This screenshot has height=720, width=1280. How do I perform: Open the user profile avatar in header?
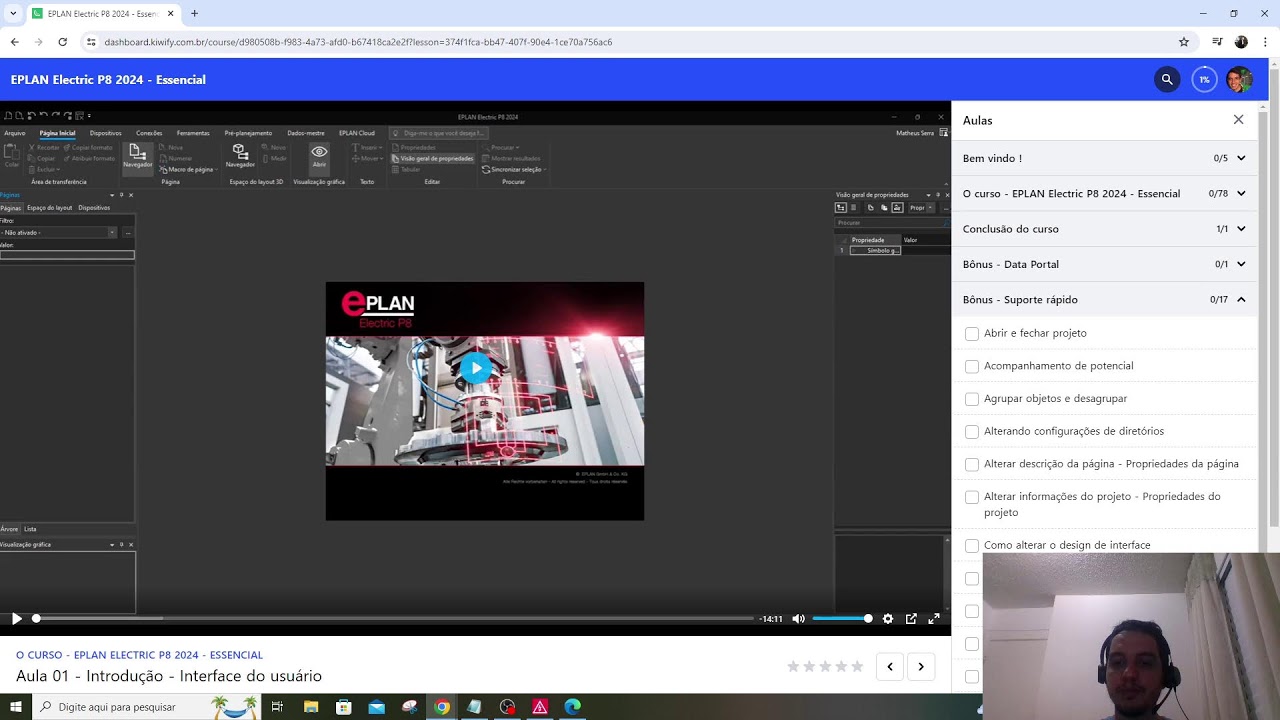point(1239,79)
